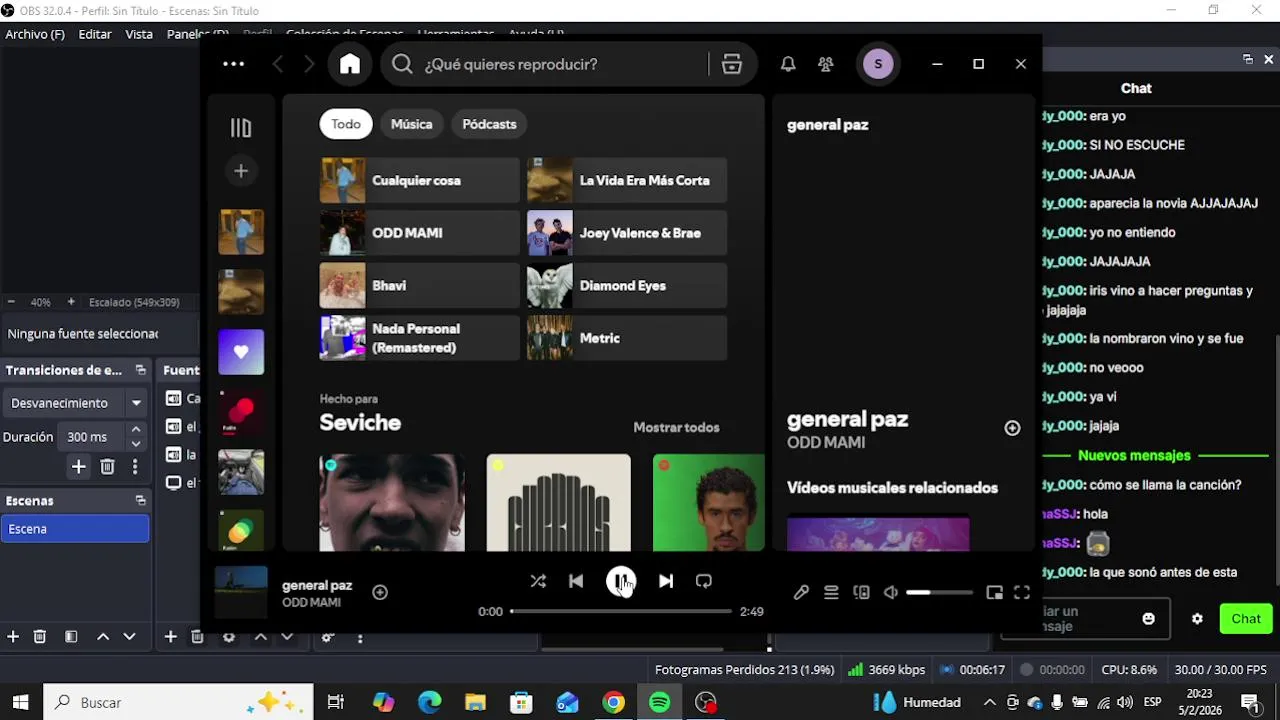Open Diamond Eyes card

click(x=627, y=286)
